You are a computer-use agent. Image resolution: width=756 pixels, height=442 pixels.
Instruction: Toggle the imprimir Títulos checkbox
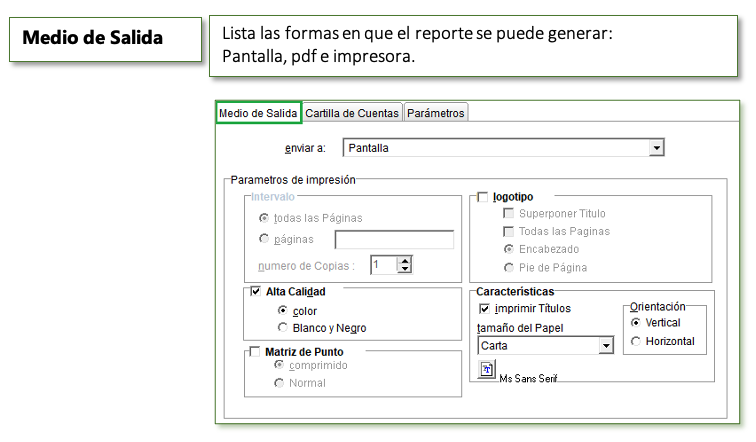[x=485, y=309]
